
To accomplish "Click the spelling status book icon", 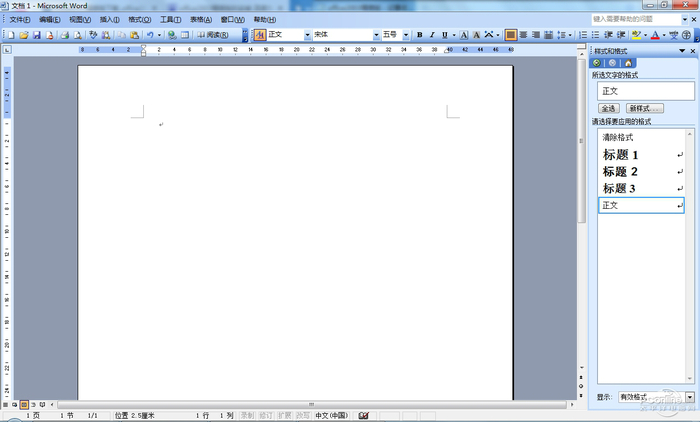I will pyautogui.click(x=363, y=415).
